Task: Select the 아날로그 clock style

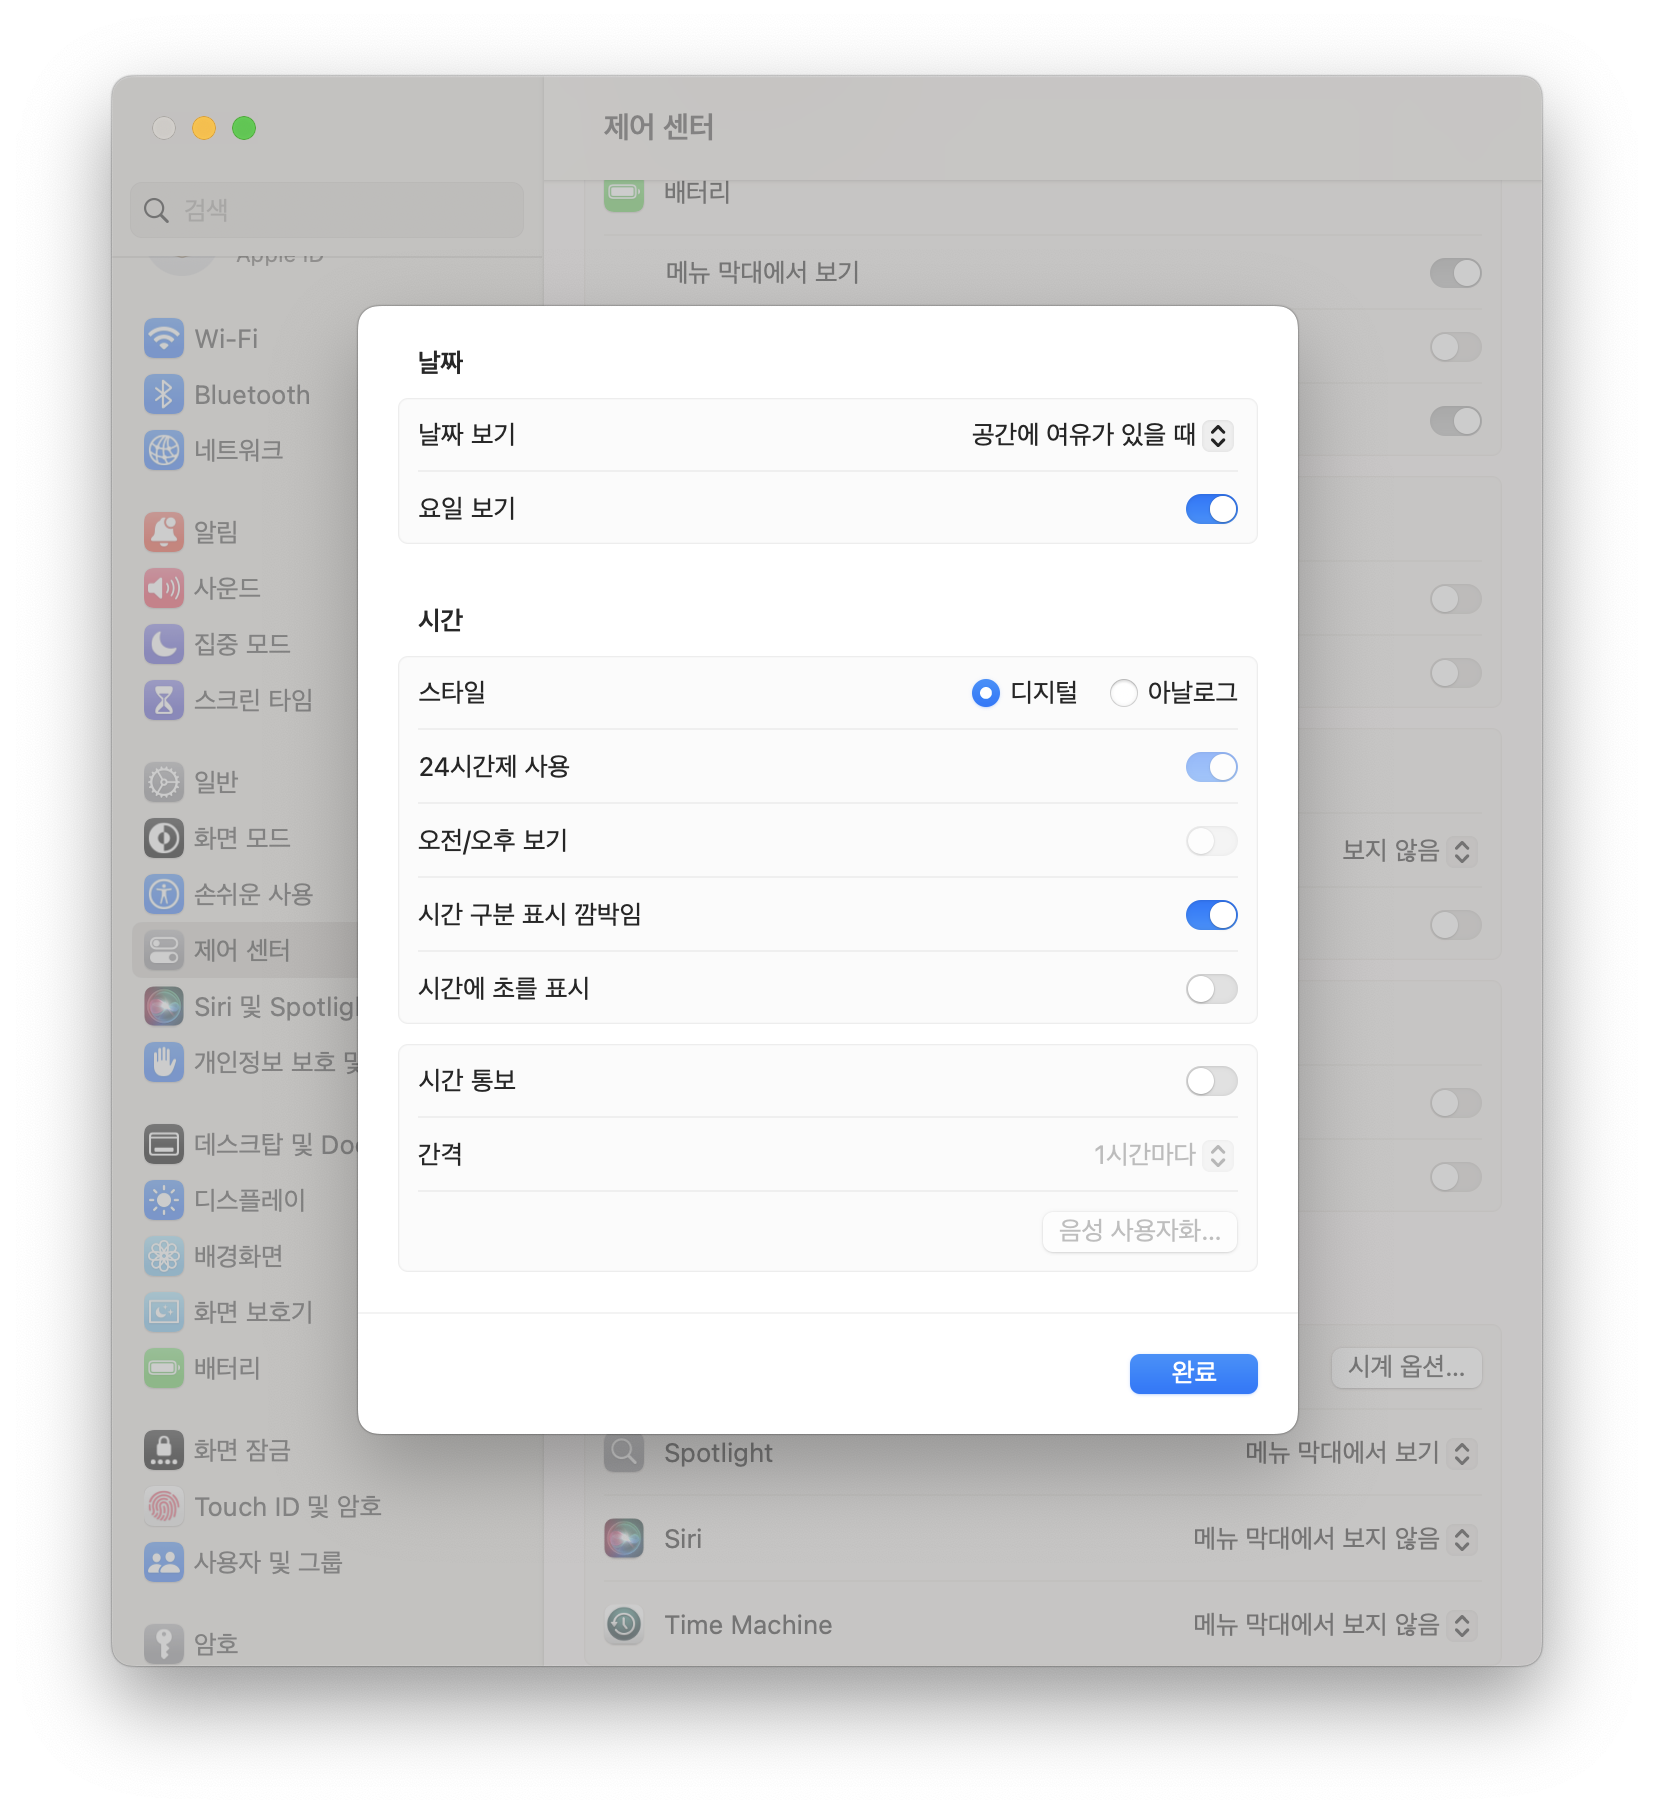Action: (x=1123, y=692)
